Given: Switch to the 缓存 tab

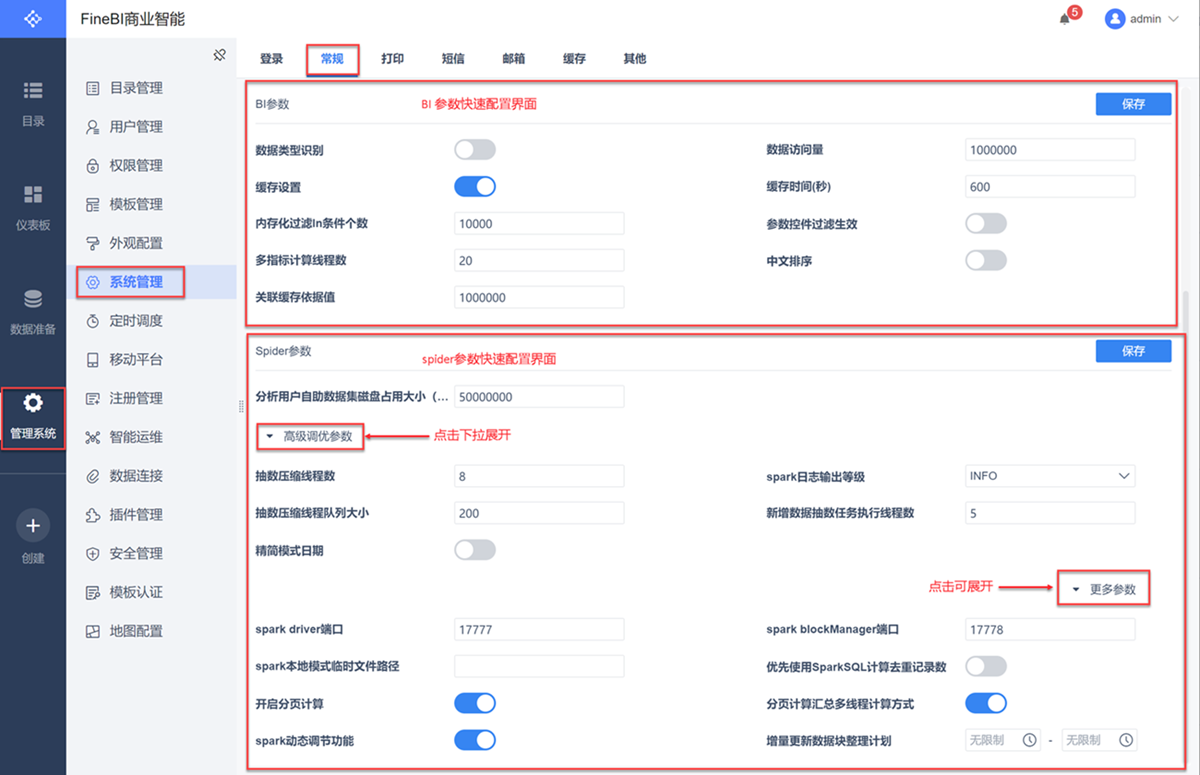Looking at the screenshot, I should (x=574, y=59).
